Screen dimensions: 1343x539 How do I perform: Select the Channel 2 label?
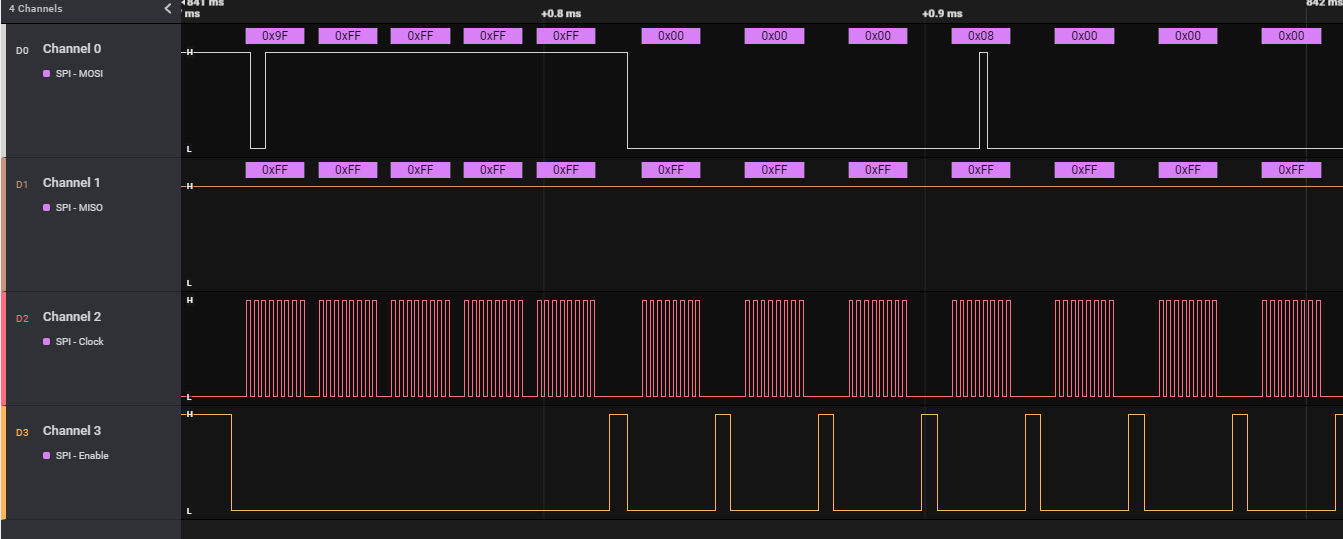(72, 317)
